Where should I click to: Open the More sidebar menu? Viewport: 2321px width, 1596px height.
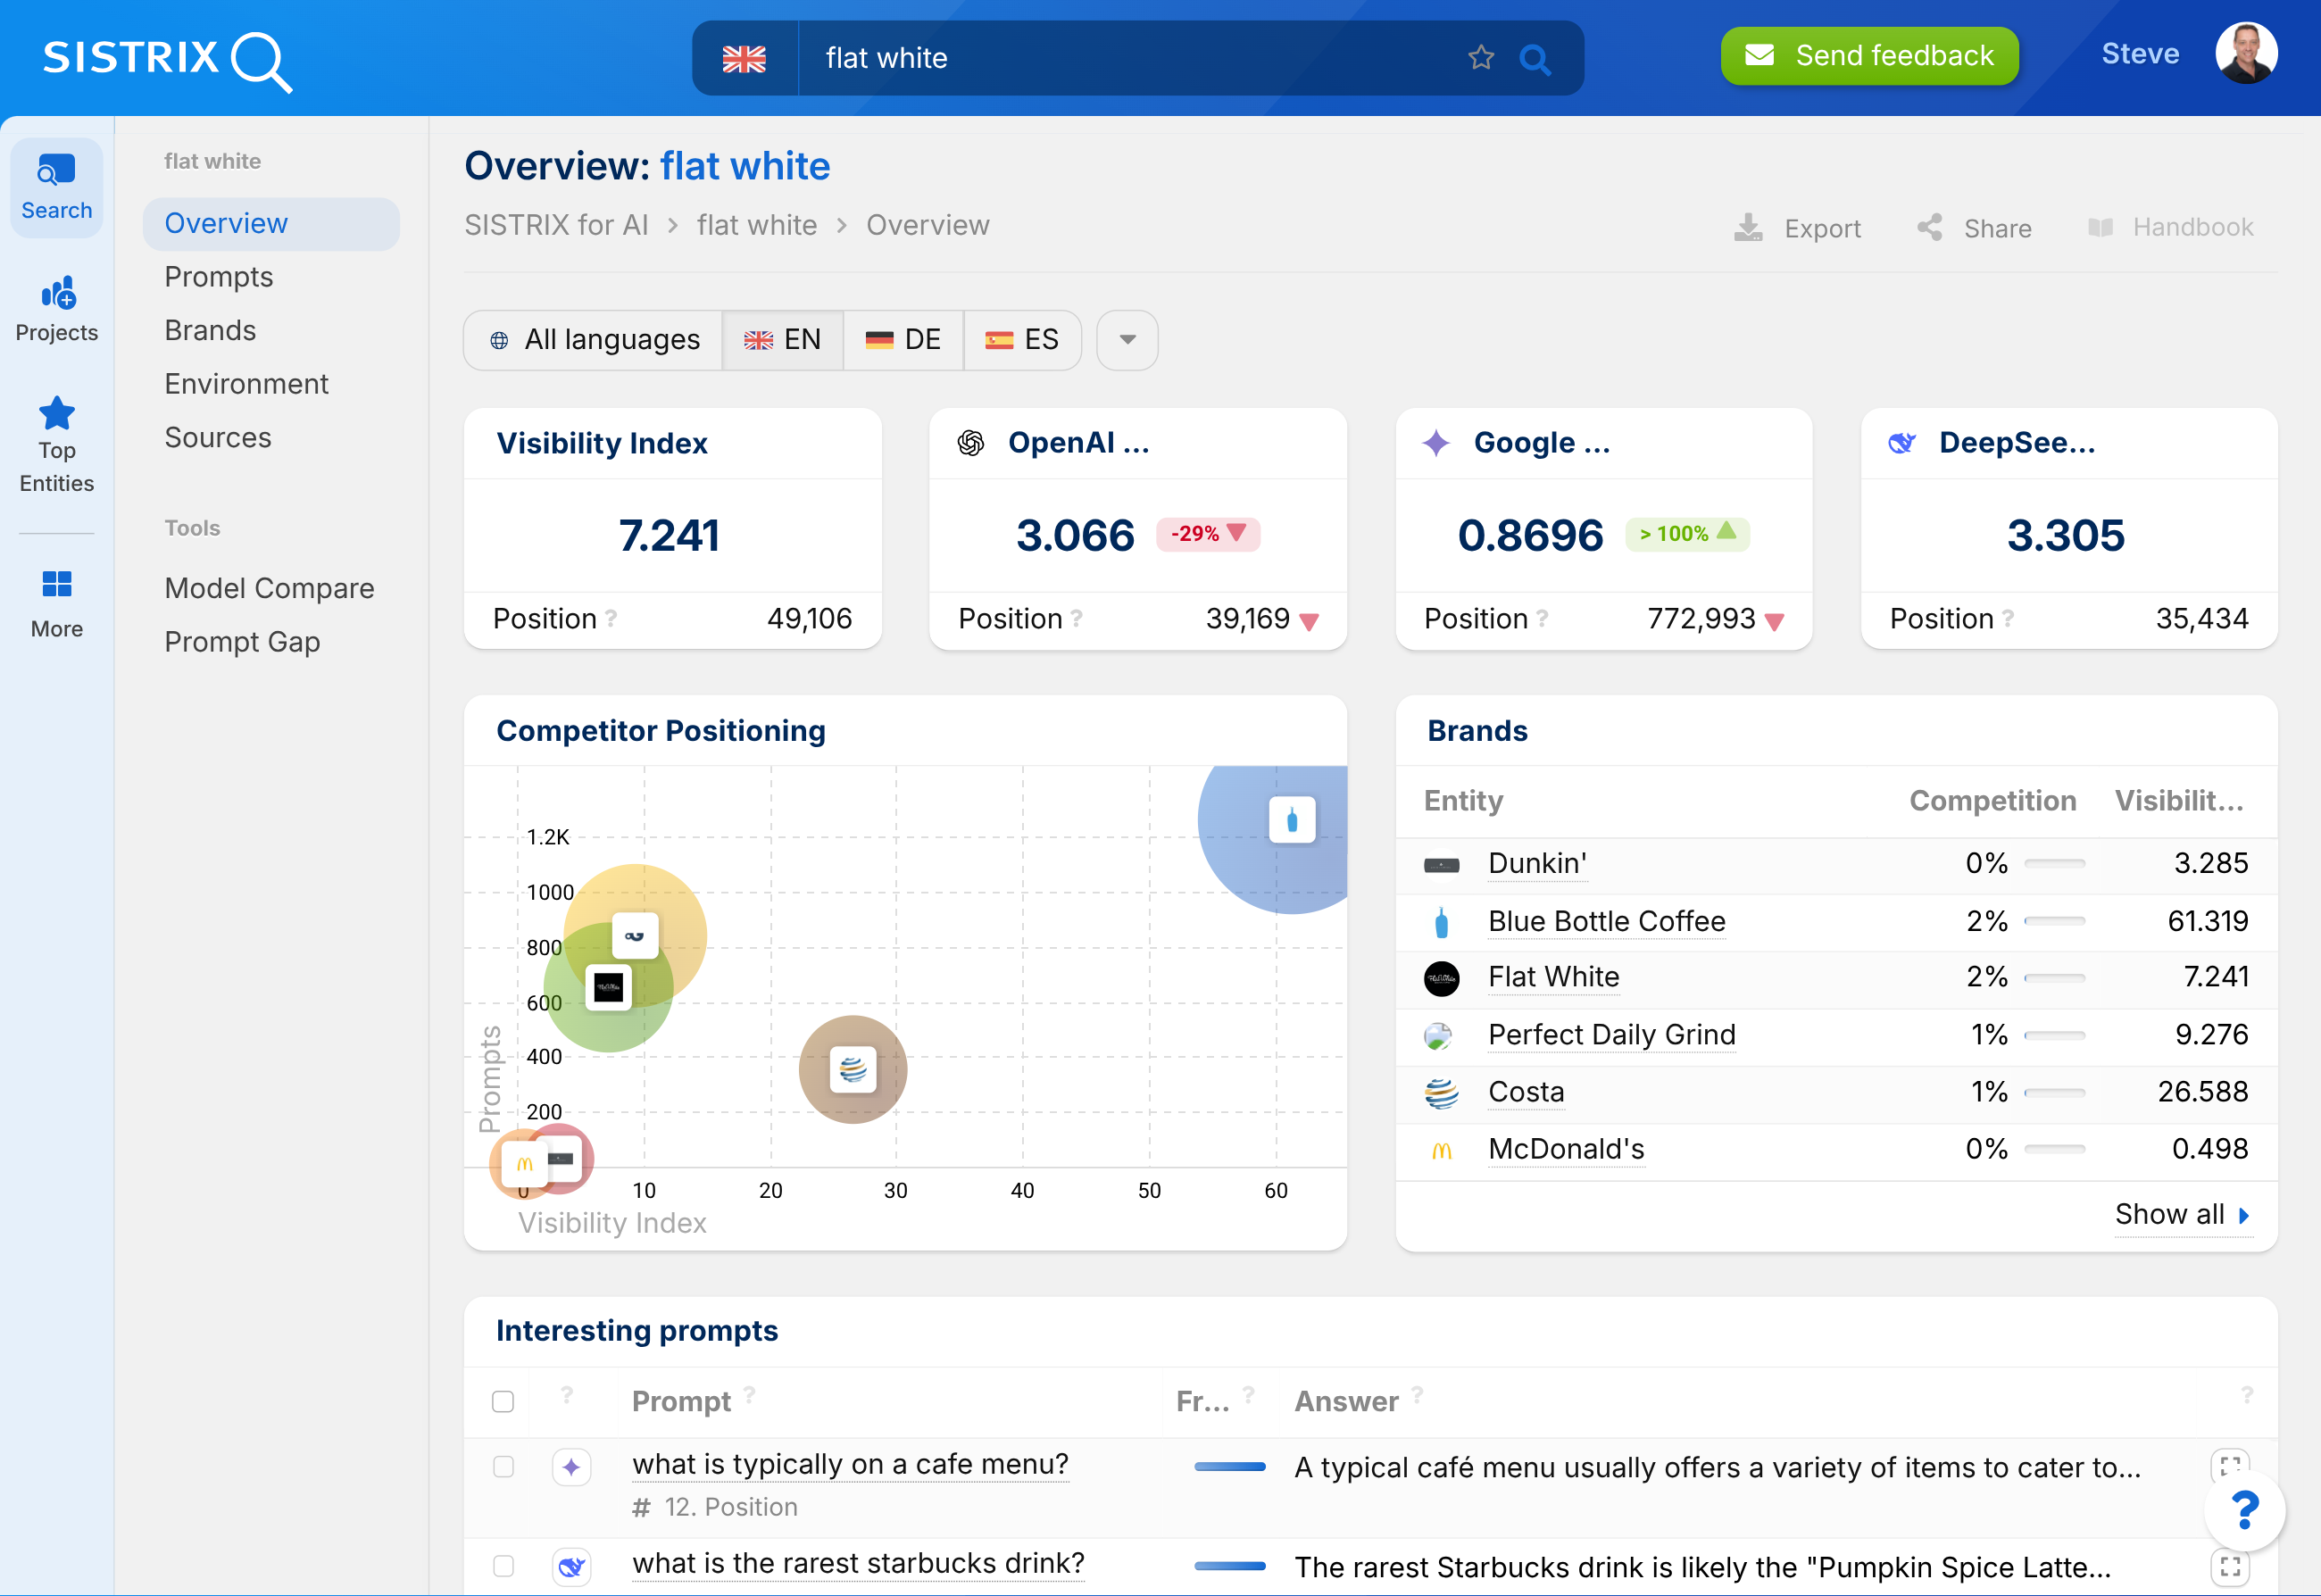57,603
